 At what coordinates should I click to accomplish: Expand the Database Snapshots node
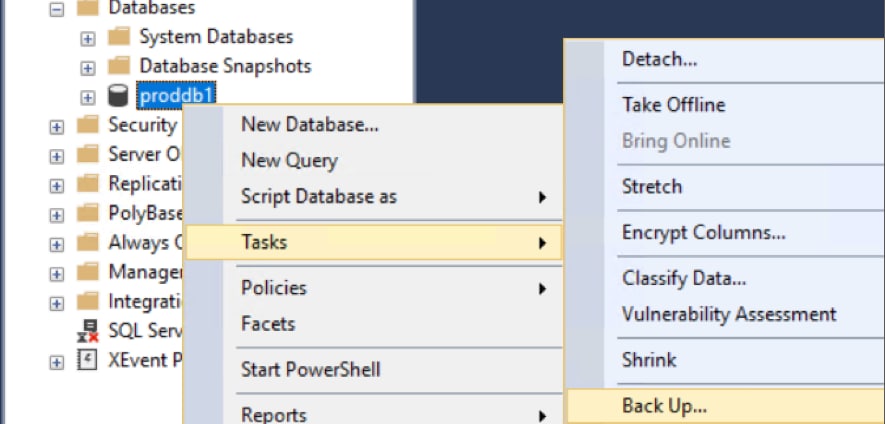(88, 68)
